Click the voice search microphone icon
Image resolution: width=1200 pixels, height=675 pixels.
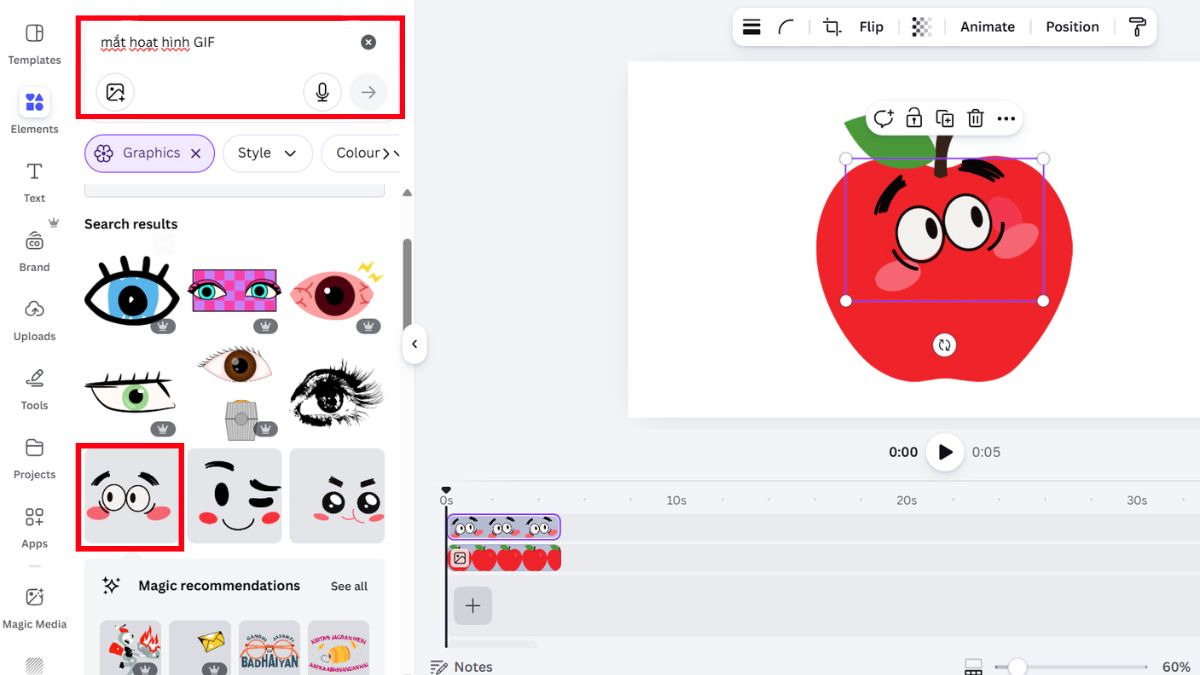coord(322,93)
